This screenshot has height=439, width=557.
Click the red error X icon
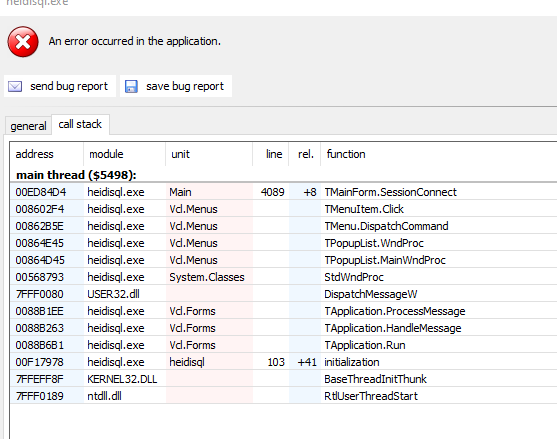coord(23,42)
